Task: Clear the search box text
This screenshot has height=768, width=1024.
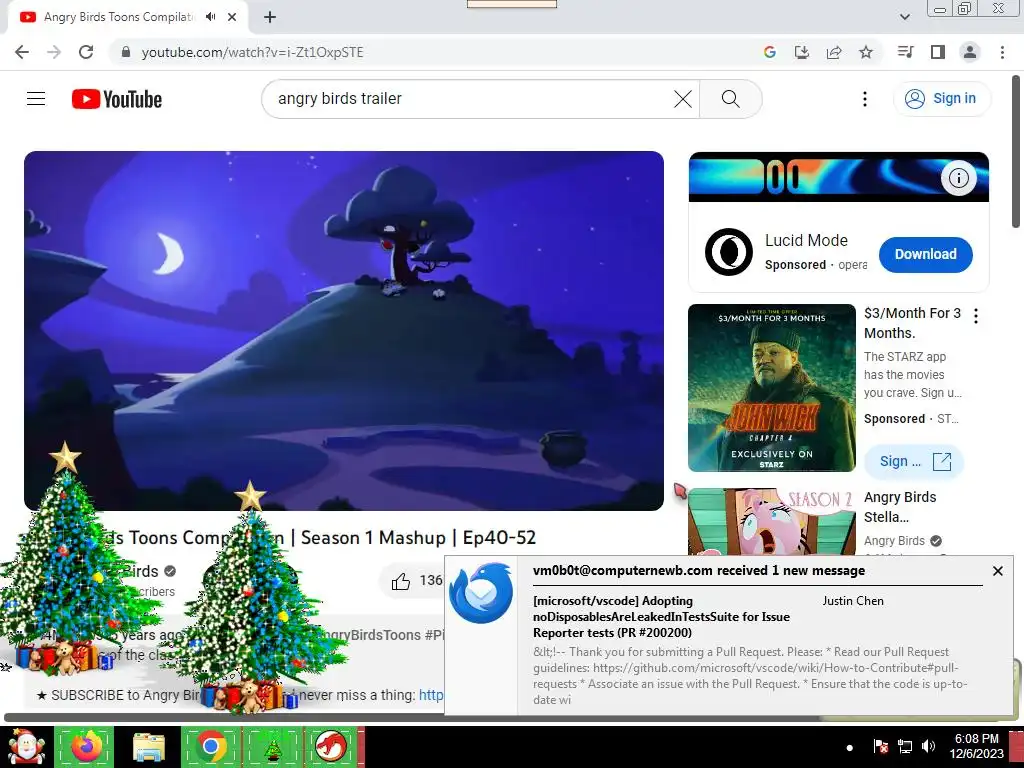Action: 682,99
